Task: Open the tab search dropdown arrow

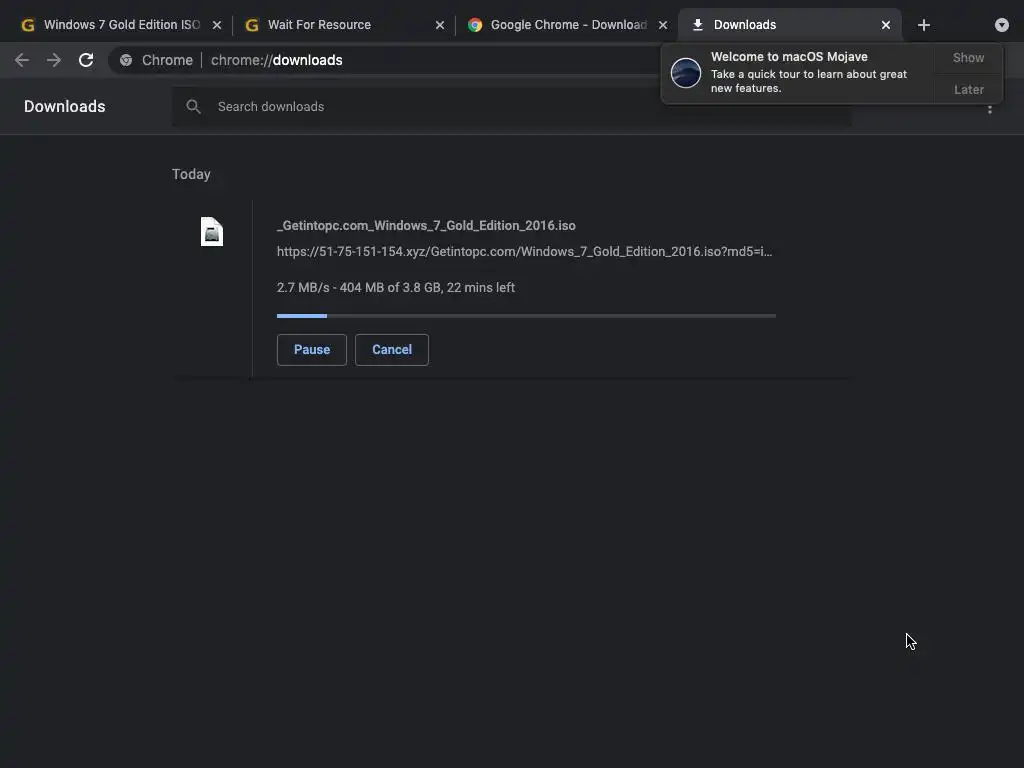Action: pyautogui.click(x=1002, y=25)
